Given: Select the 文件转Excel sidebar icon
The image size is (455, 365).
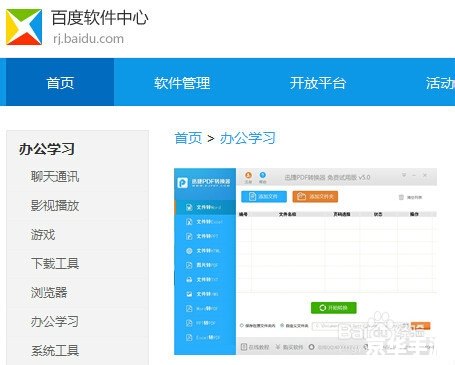Looking at the screenshot, I should pos(189,222).
